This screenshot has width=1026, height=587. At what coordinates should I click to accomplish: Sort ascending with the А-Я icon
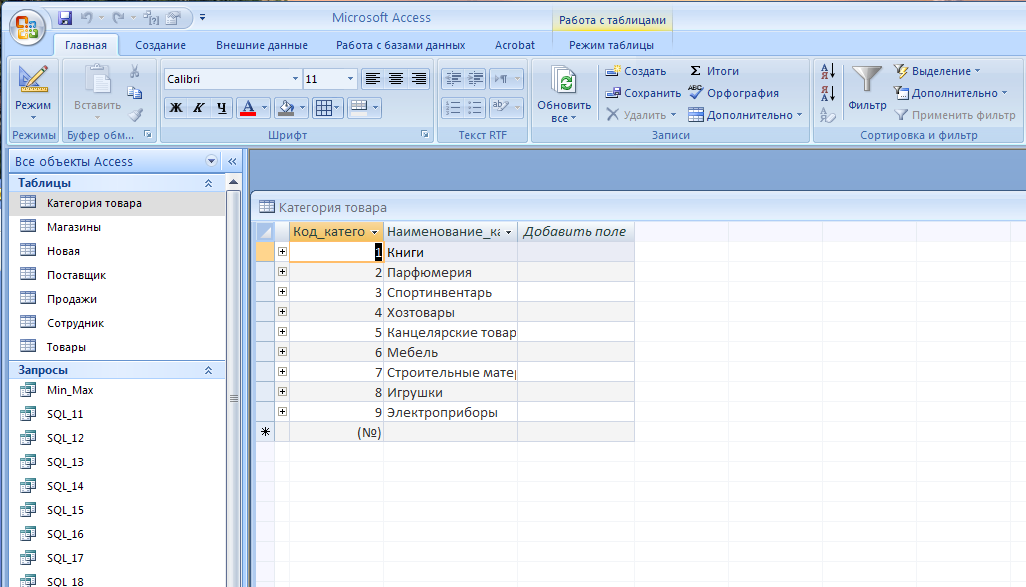pyautogui.click(x=828, y=71)
